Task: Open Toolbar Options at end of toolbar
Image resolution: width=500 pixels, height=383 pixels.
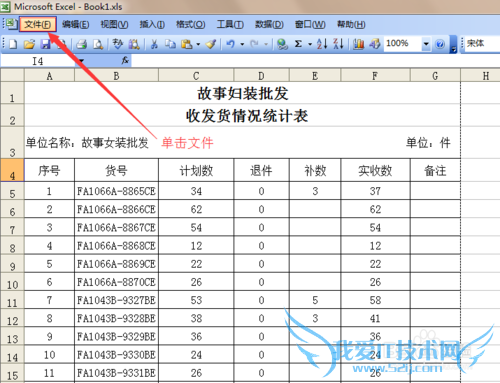Action: tap(453, 44)
